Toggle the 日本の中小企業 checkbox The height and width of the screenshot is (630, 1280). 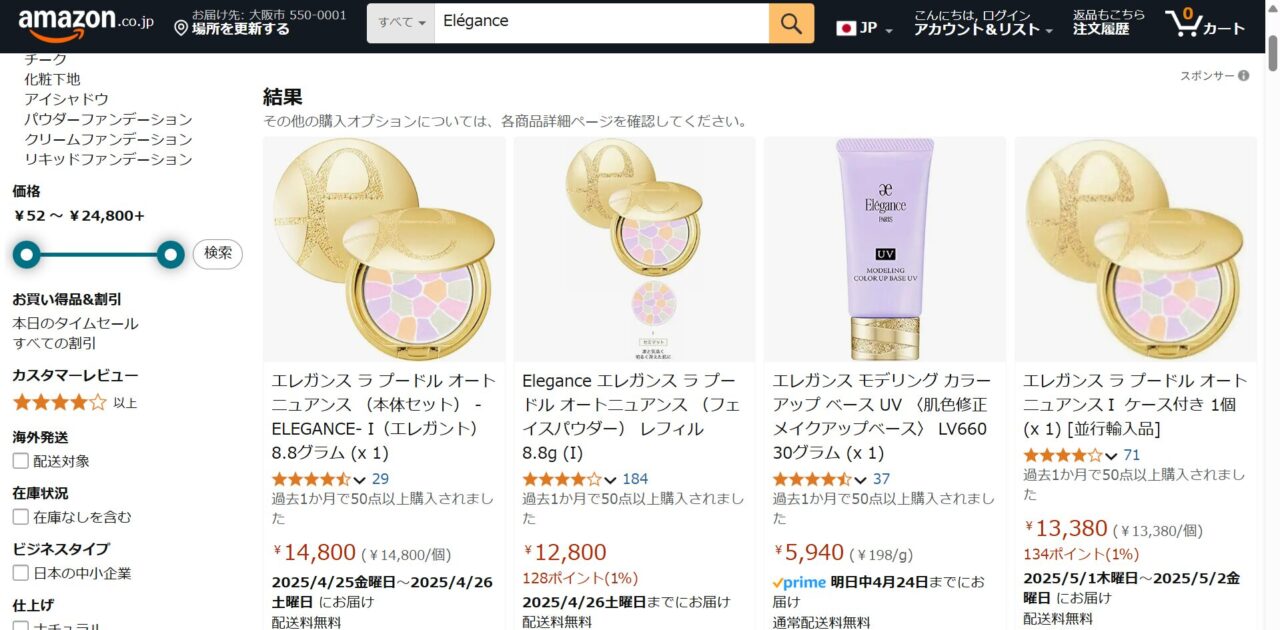coord(20,573)
